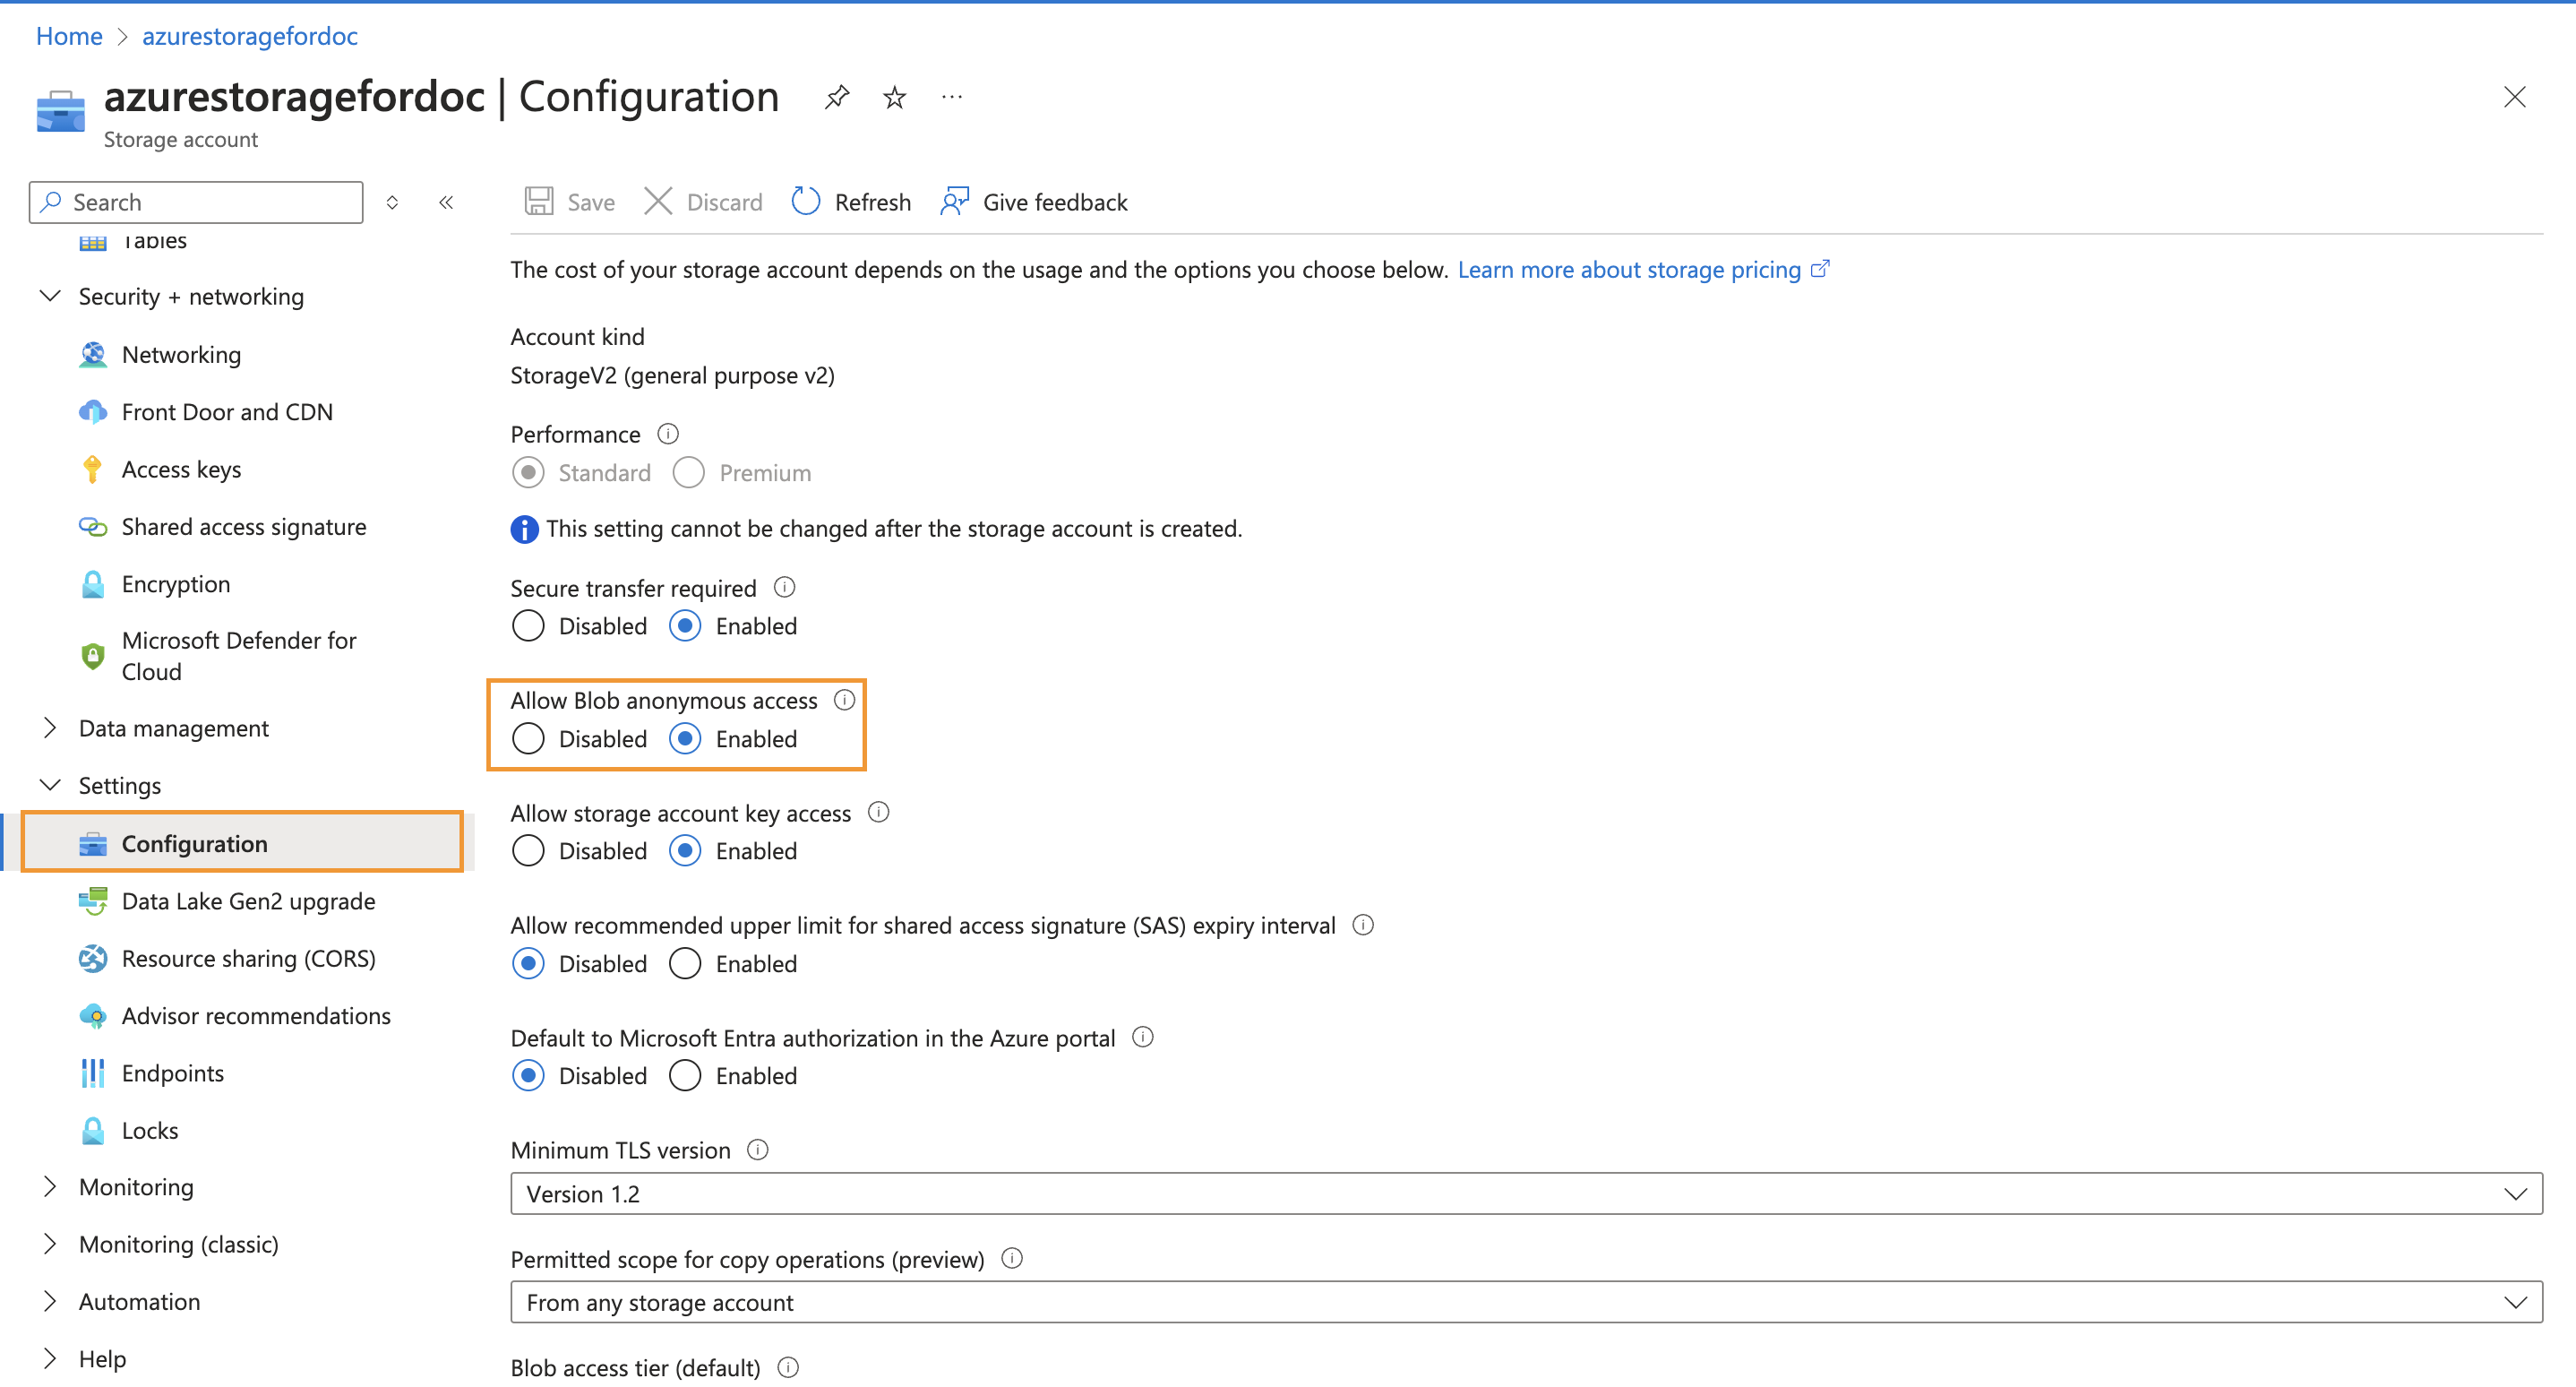This screenshot has height=1387, width=2576.
Task: Enable SAS expiry interval upper limit
Action: 685,964
